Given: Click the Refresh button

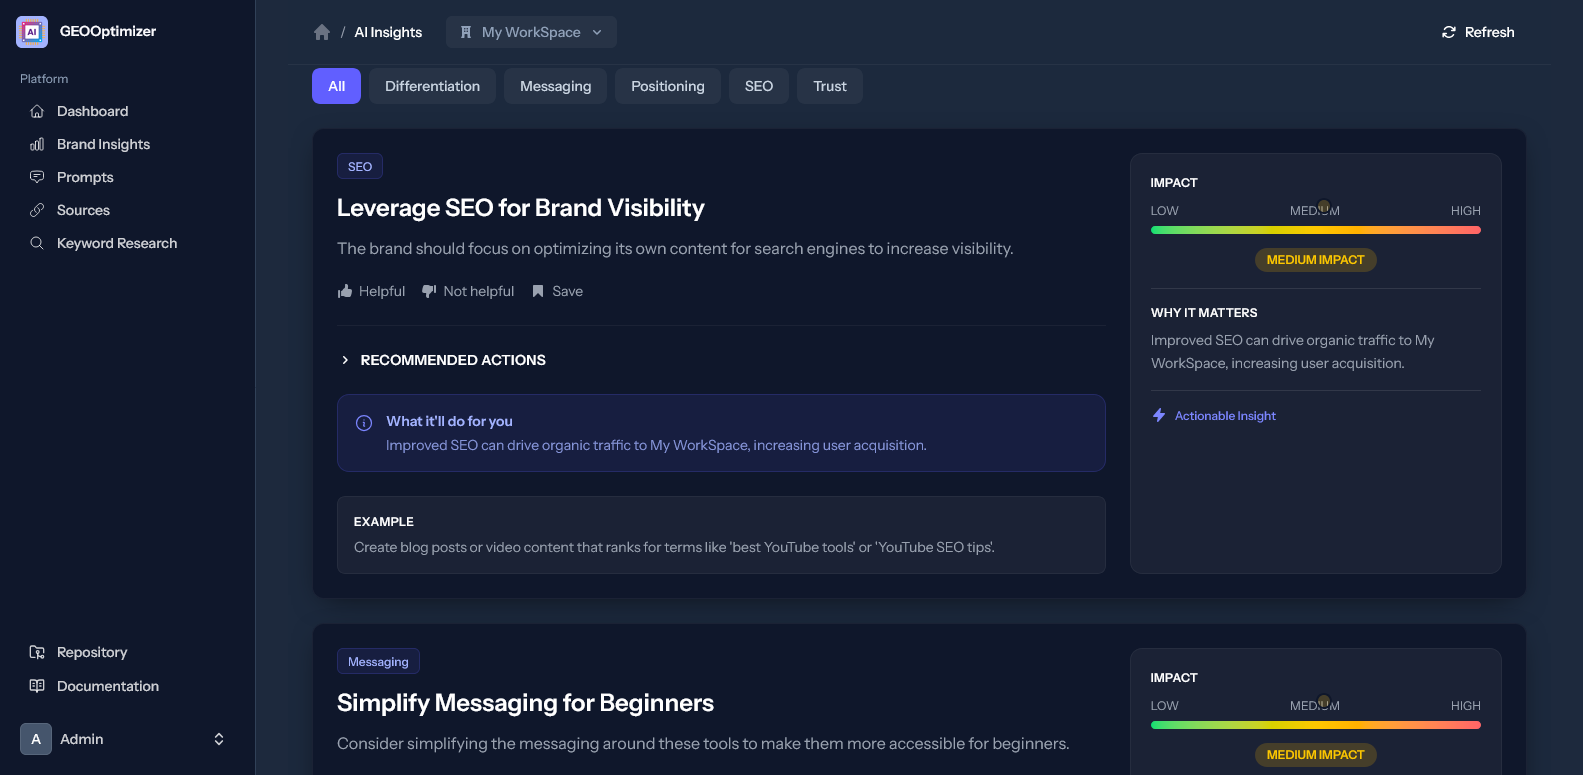Looking at the screenshot, I should (x=1477, y=32).
